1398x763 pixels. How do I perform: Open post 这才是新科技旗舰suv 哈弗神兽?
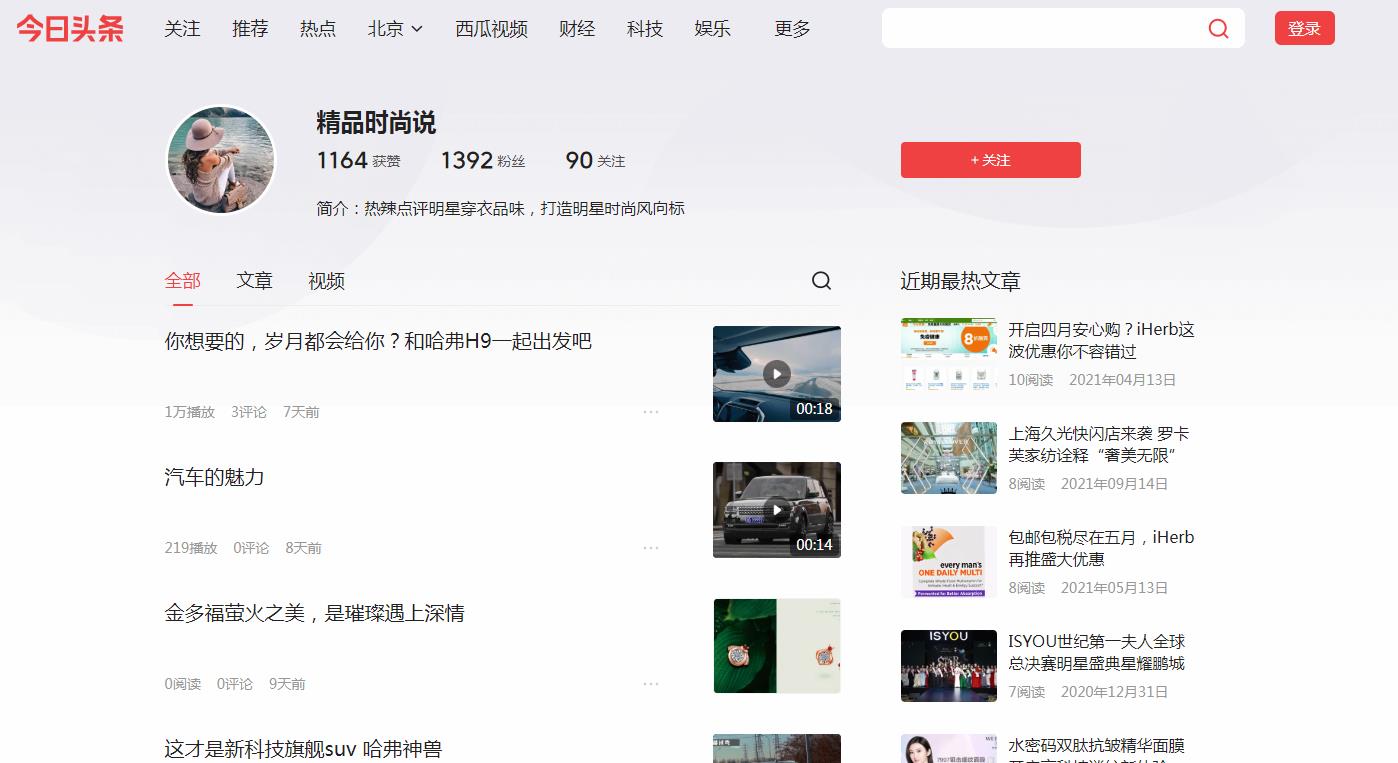(303, 749)
